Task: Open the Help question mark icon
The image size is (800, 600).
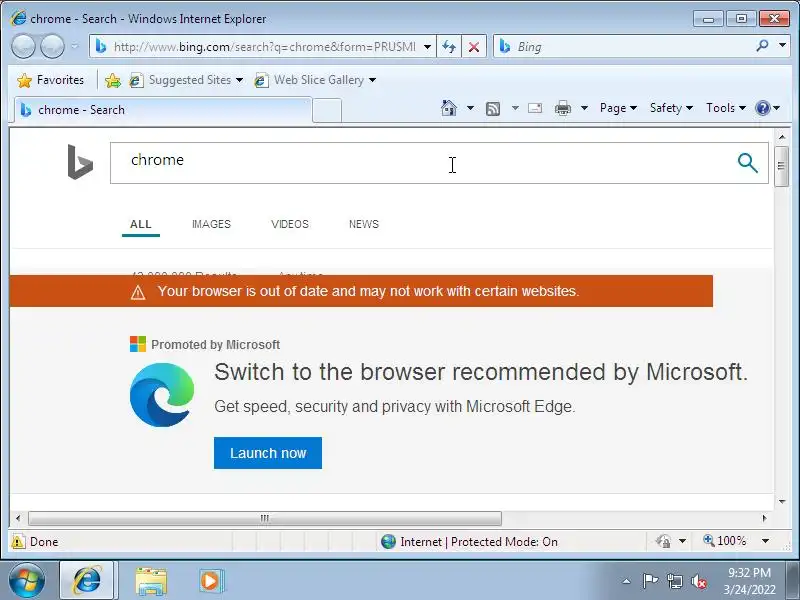Action: [763, 108]
